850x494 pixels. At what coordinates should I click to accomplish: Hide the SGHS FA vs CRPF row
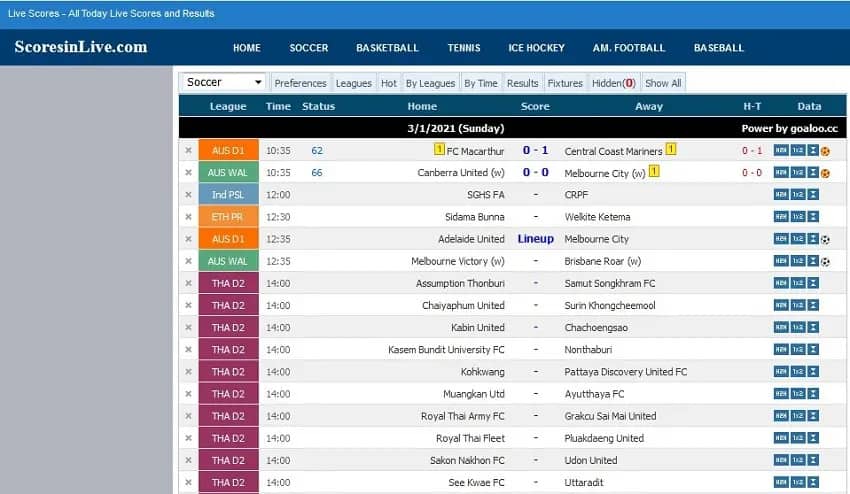pos(188,195)
